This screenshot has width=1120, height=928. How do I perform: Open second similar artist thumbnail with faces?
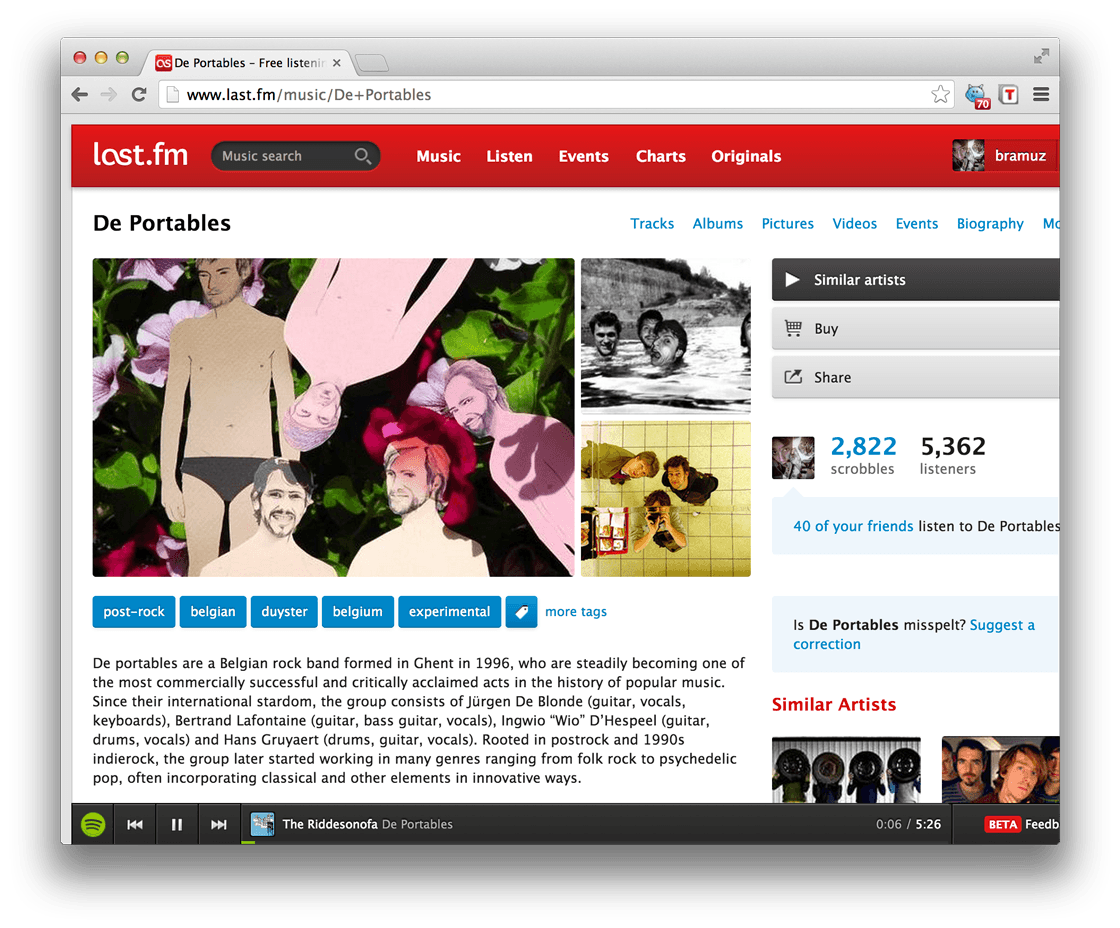[1001, 769]
